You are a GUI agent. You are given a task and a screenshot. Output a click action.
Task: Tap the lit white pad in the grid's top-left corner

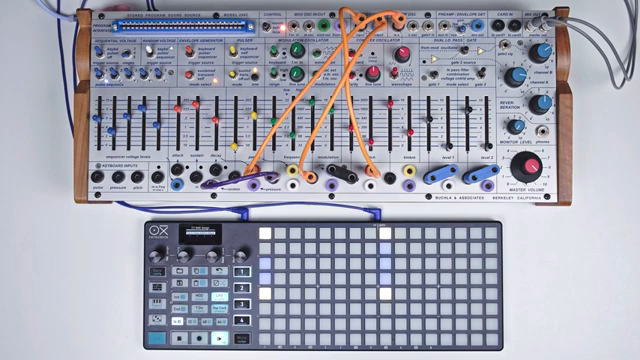tap(265, 233)
